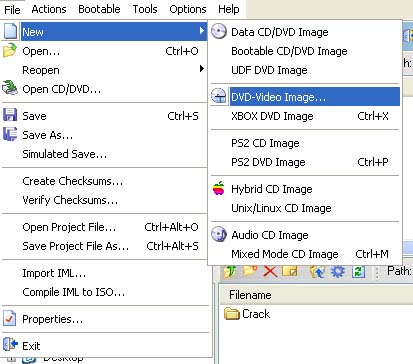Choose UDF DVD Image
Viewport: 413px width, 364px height.
pos(305,70)
